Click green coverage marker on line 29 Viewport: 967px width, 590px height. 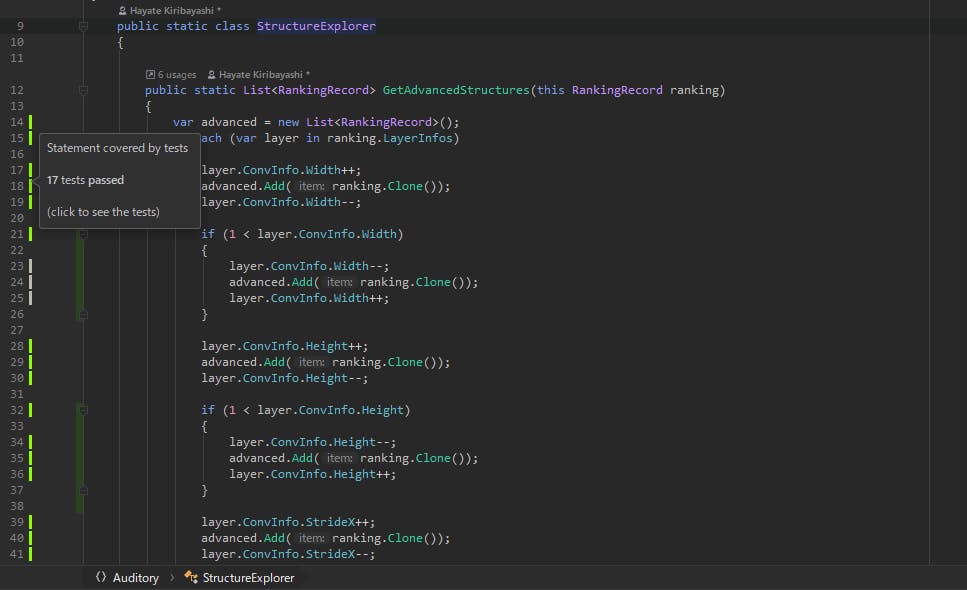[31, 363]
